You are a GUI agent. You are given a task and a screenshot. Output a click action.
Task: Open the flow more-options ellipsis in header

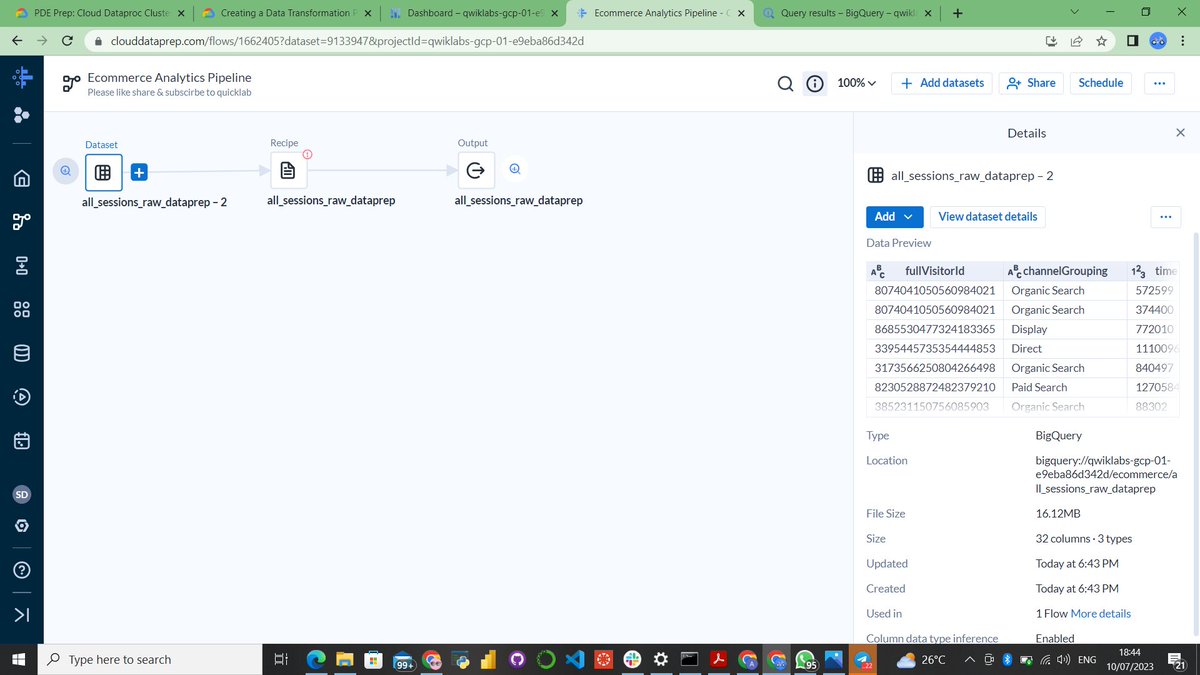point(1159,83)
